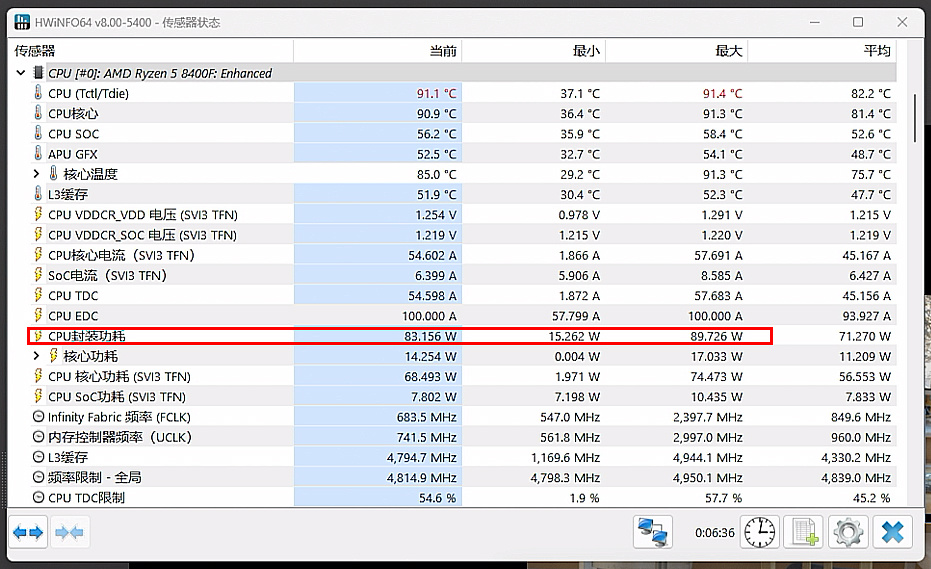
Task: Click the thermometer icon beside L3缓存 temperature
Action: (38, 194)
